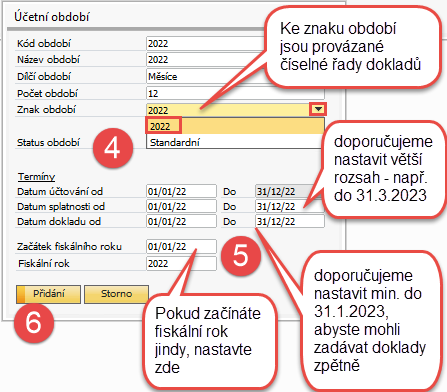Click the Dílčí období label
This screenshot has height=392, width=447.
point(44,76)
